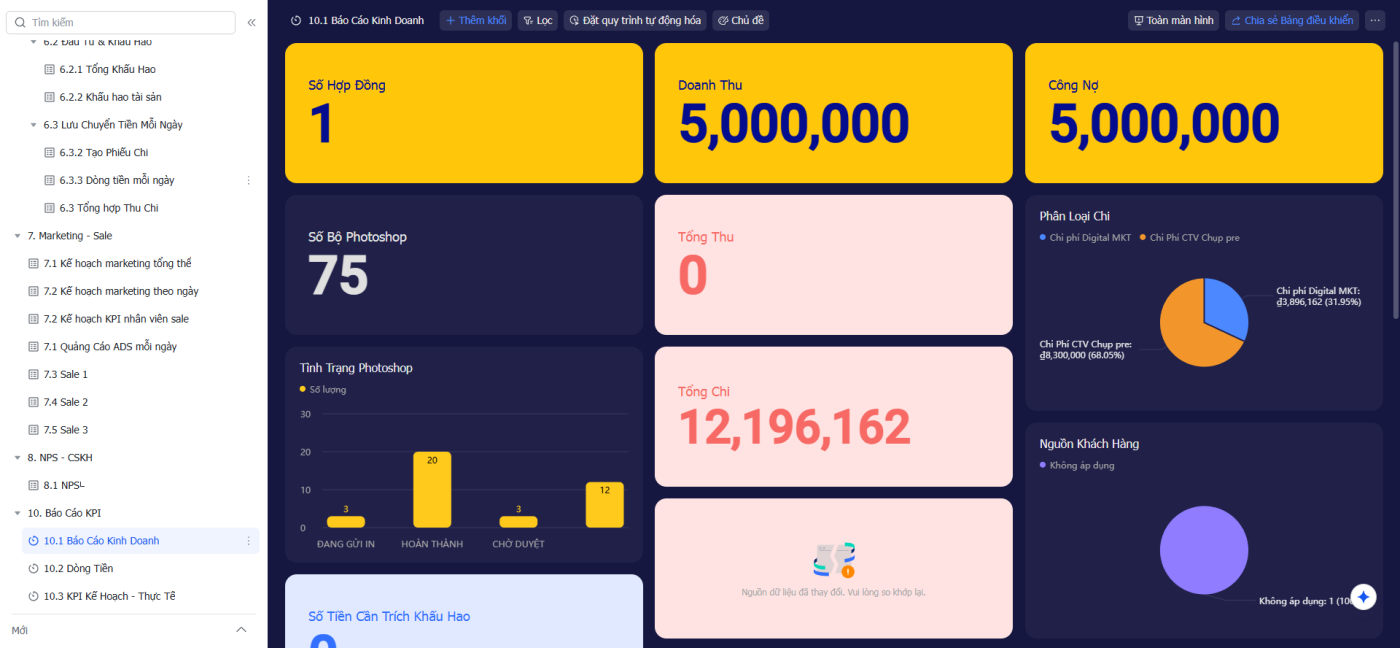
Task: Click three-dot menu beside 10.1 Báo Cáo Kinh Doanh
Action: (x=249, y=541)
